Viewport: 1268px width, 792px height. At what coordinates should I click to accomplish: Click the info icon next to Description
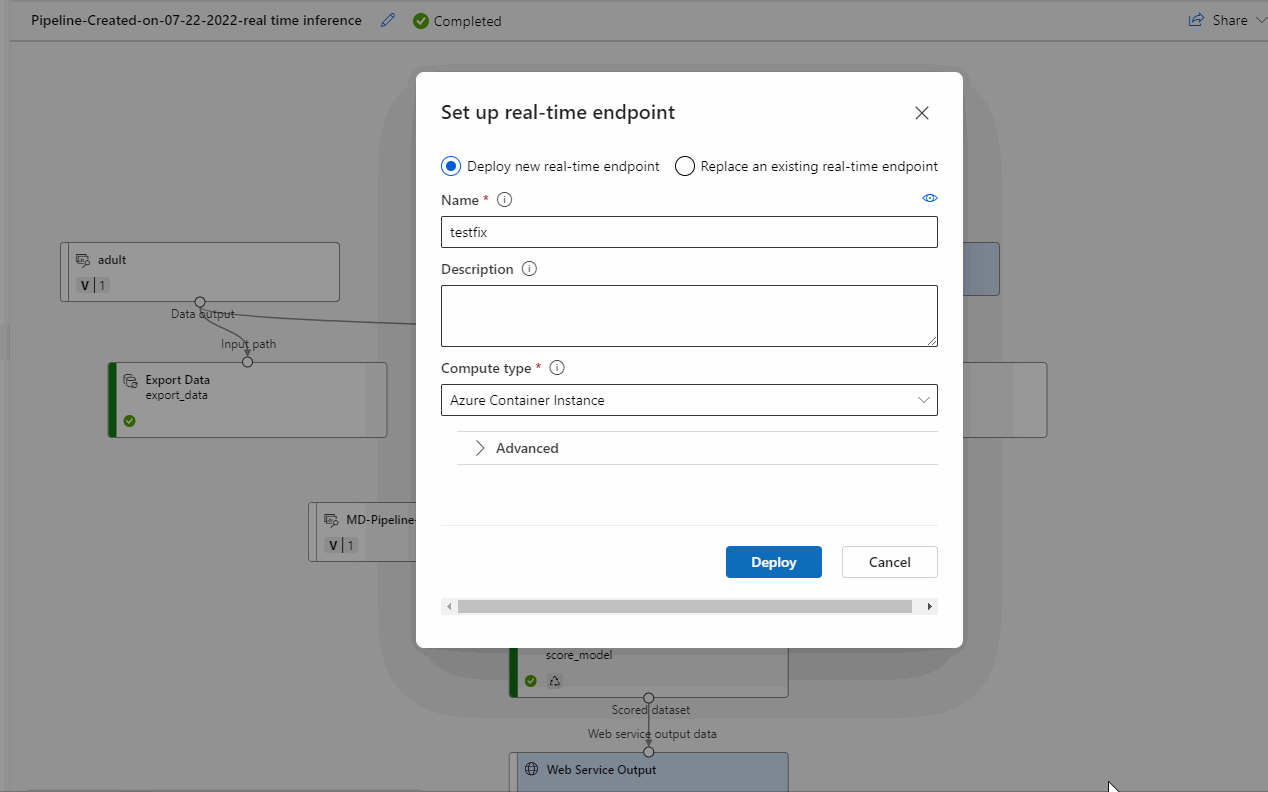529,268
